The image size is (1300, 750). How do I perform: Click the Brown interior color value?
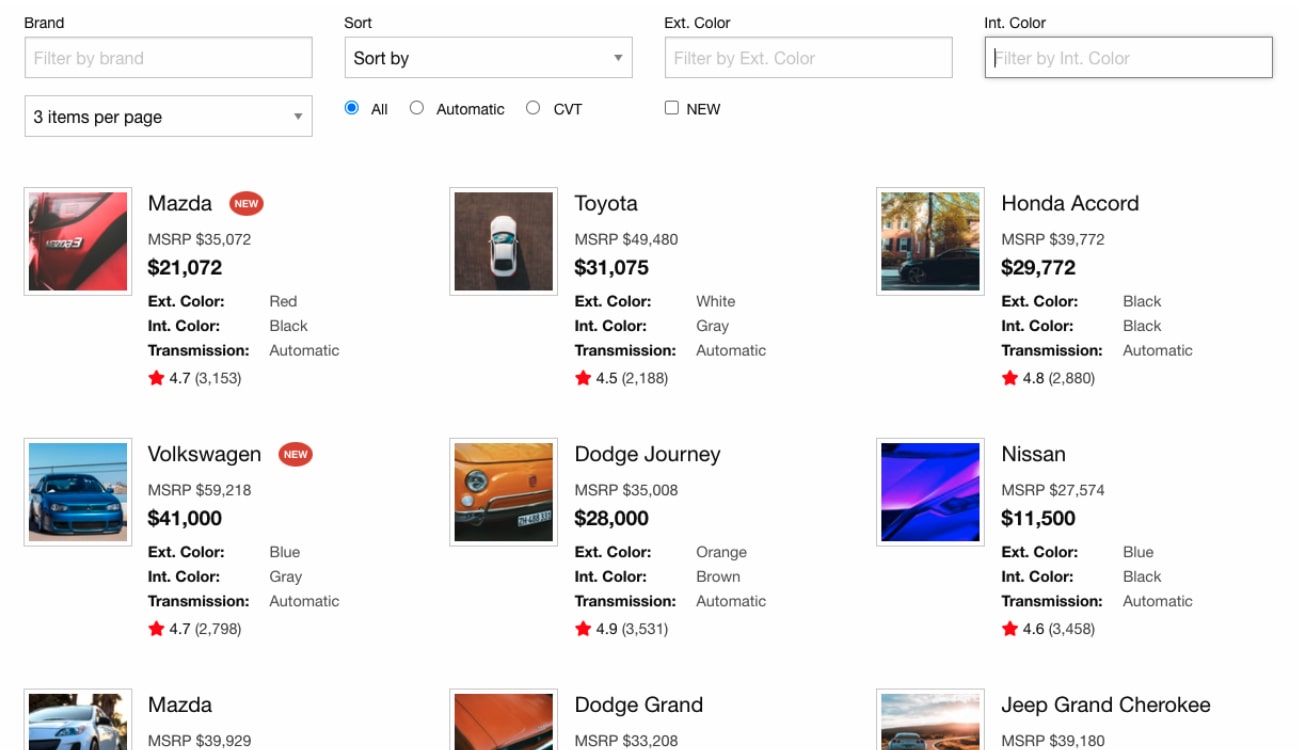tap(718, 577)
